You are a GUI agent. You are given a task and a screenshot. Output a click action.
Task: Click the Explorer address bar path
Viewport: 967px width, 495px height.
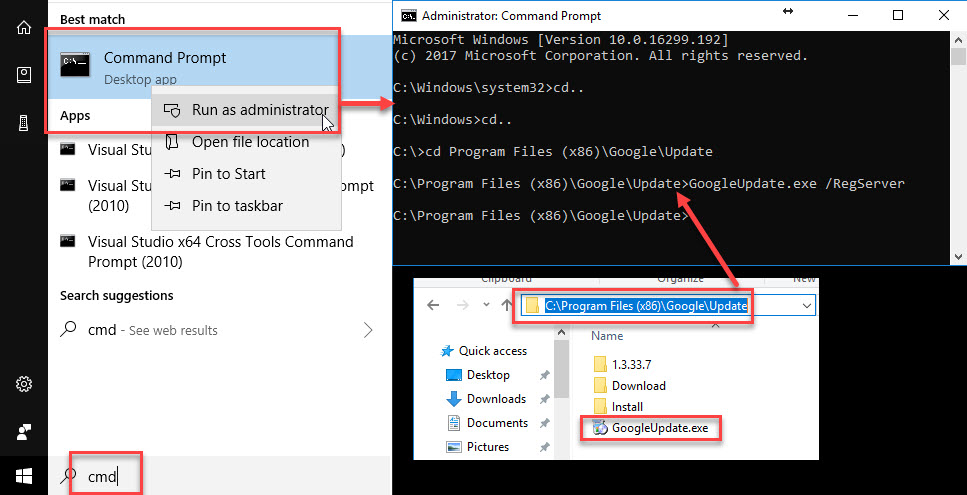click(646, 305)
